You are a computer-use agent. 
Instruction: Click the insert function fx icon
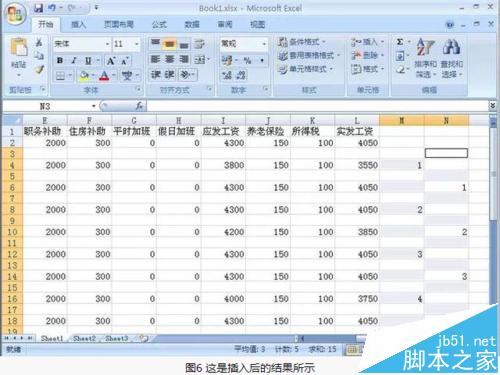139,106
